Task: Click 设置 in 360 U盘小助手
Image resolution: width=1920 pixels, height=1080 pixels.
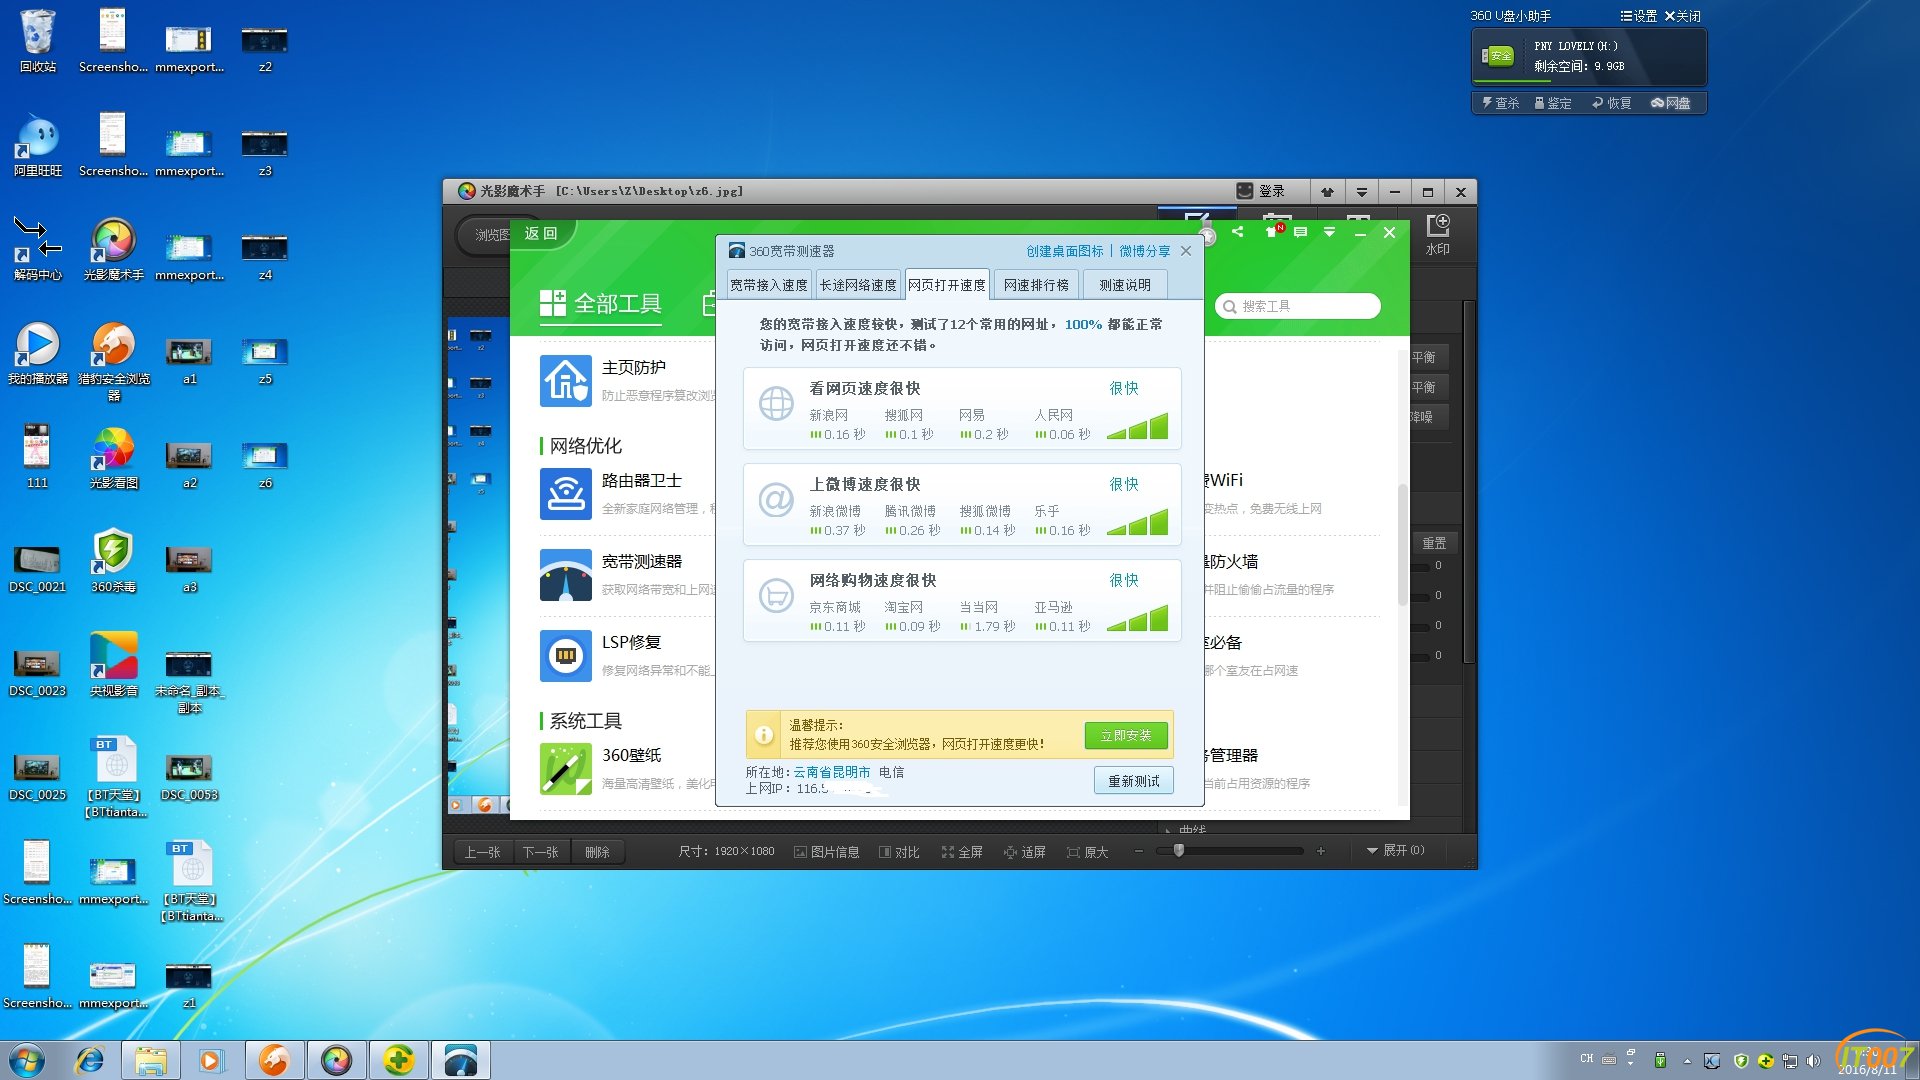Action: pyautogui.click(x=1638, y=16)
